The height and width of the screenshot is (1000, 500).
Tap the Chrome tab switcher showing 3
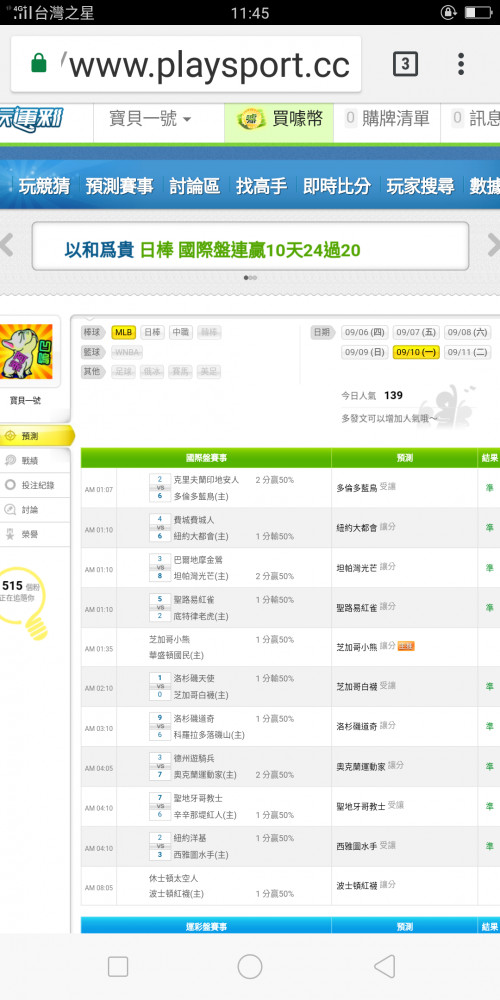(405, 64)
